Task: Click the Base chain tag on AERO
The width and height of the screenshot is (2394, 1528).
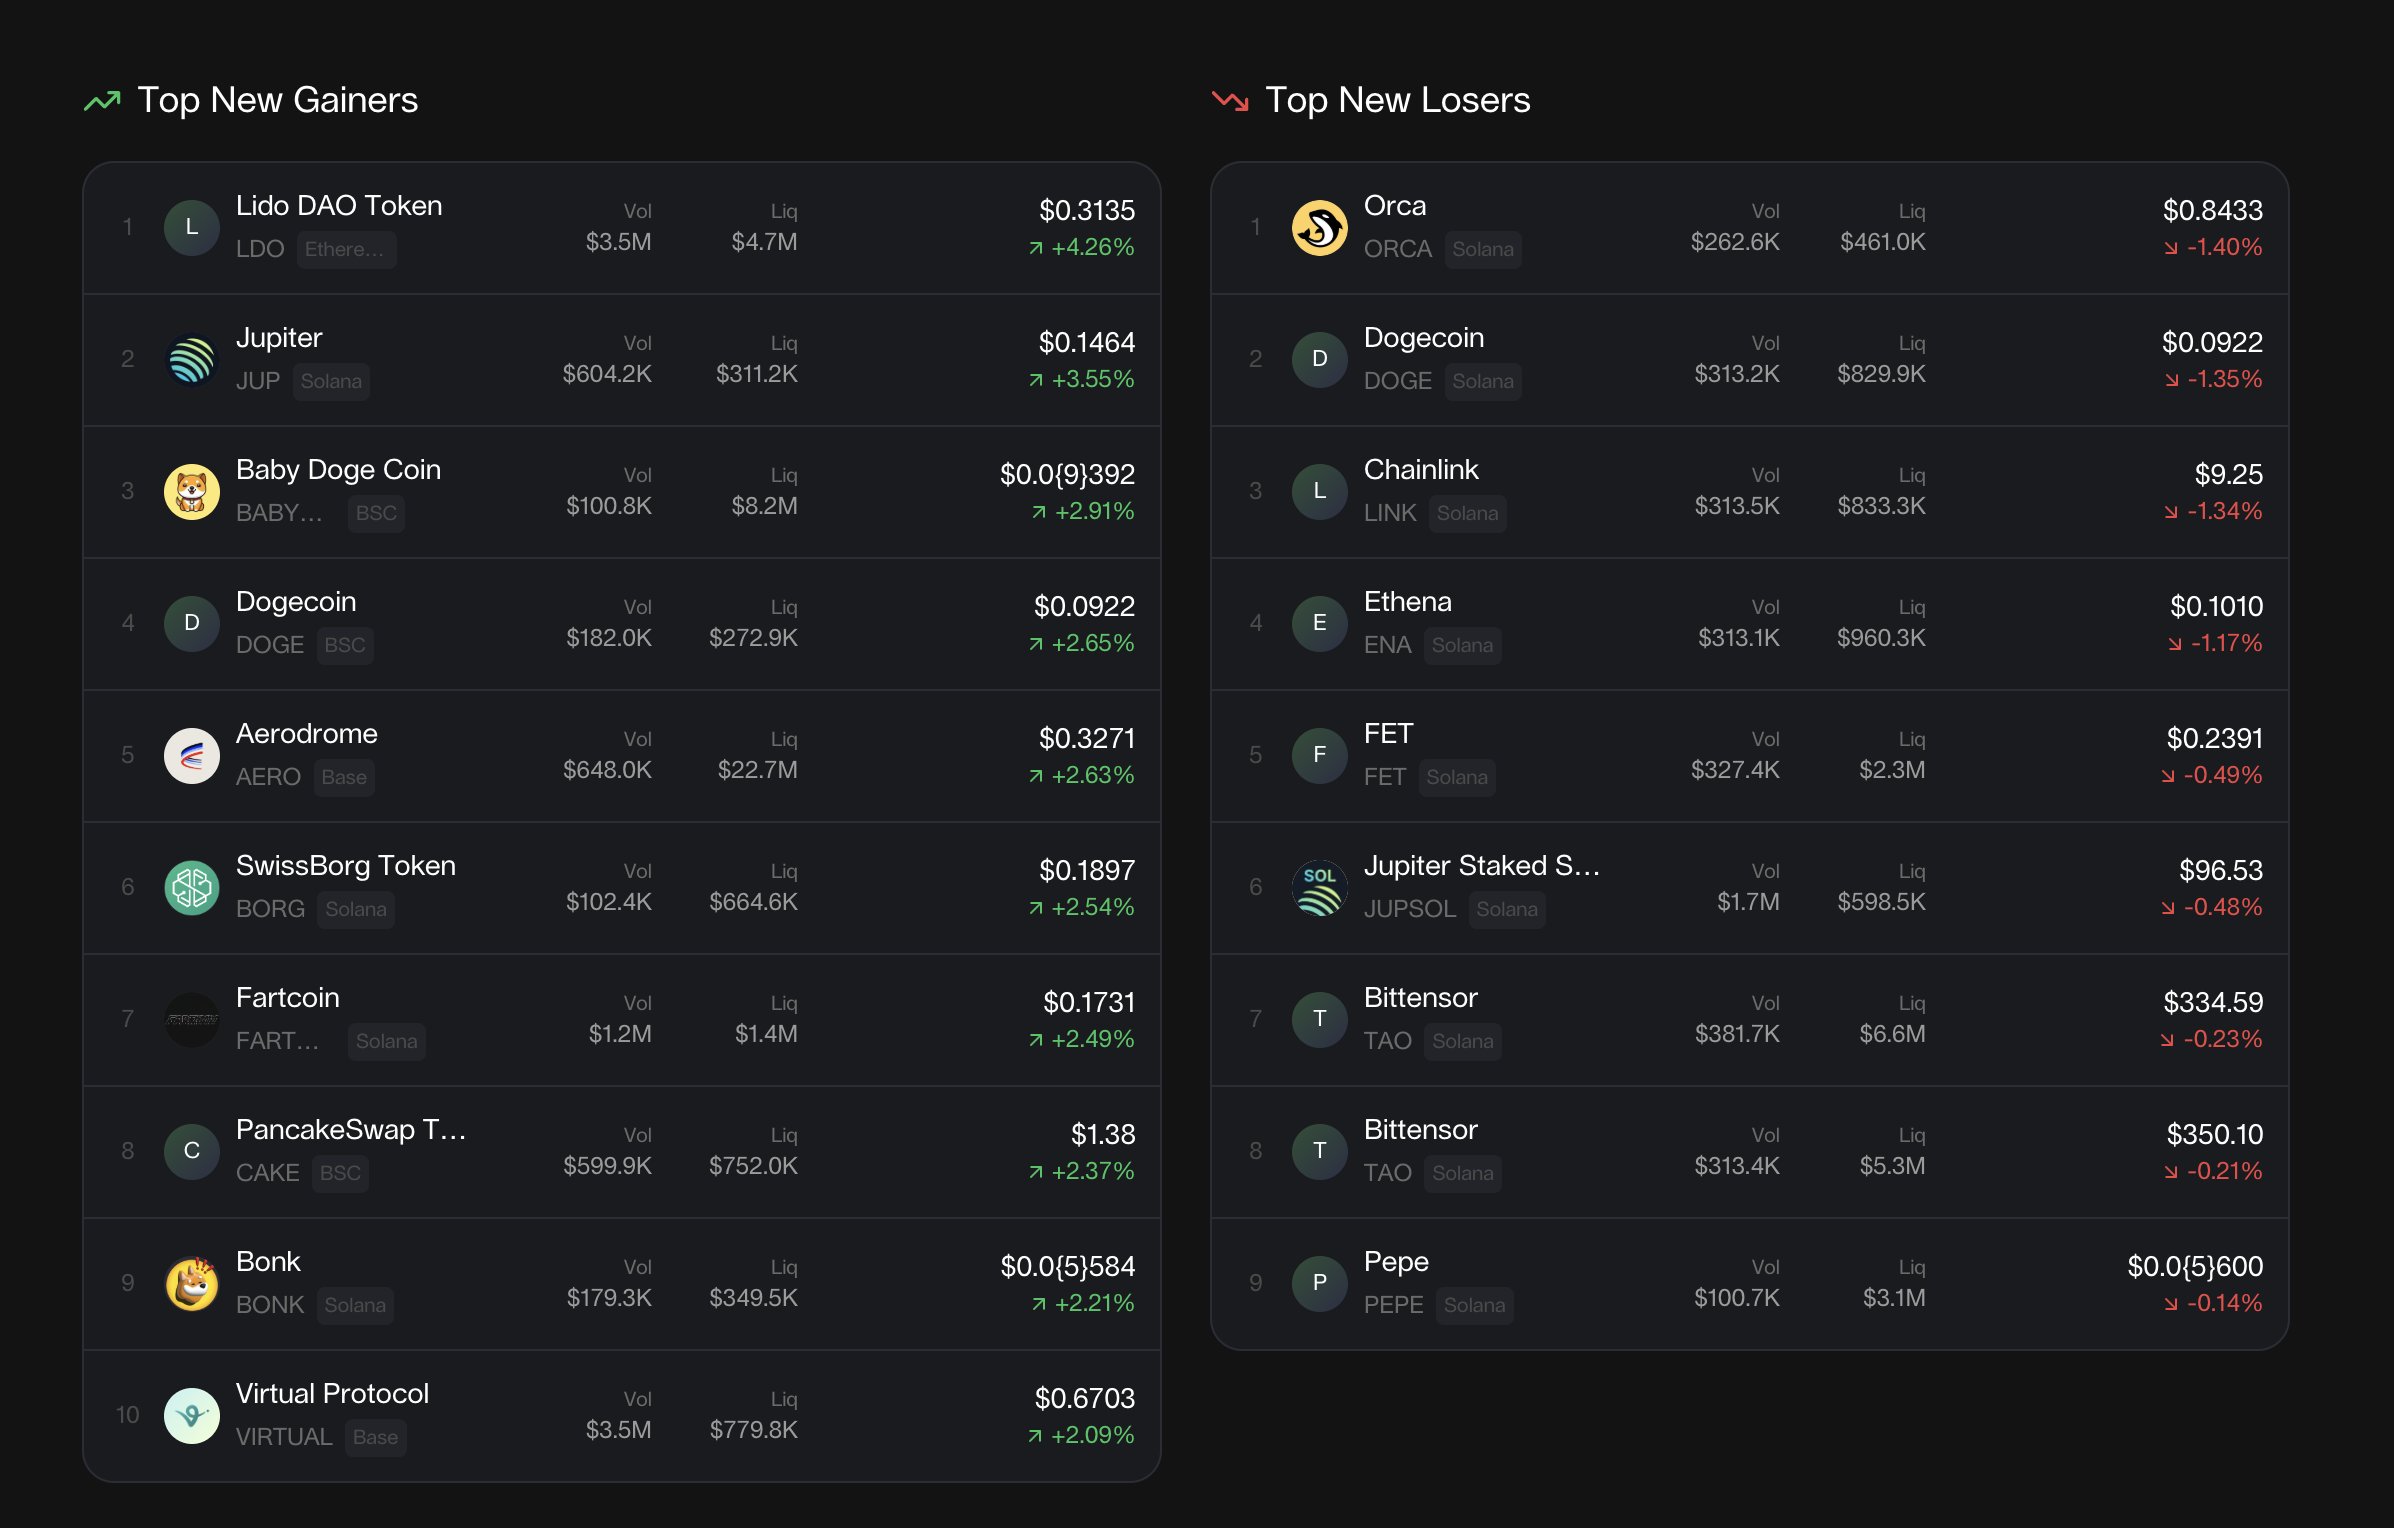Action: (344, 777)
